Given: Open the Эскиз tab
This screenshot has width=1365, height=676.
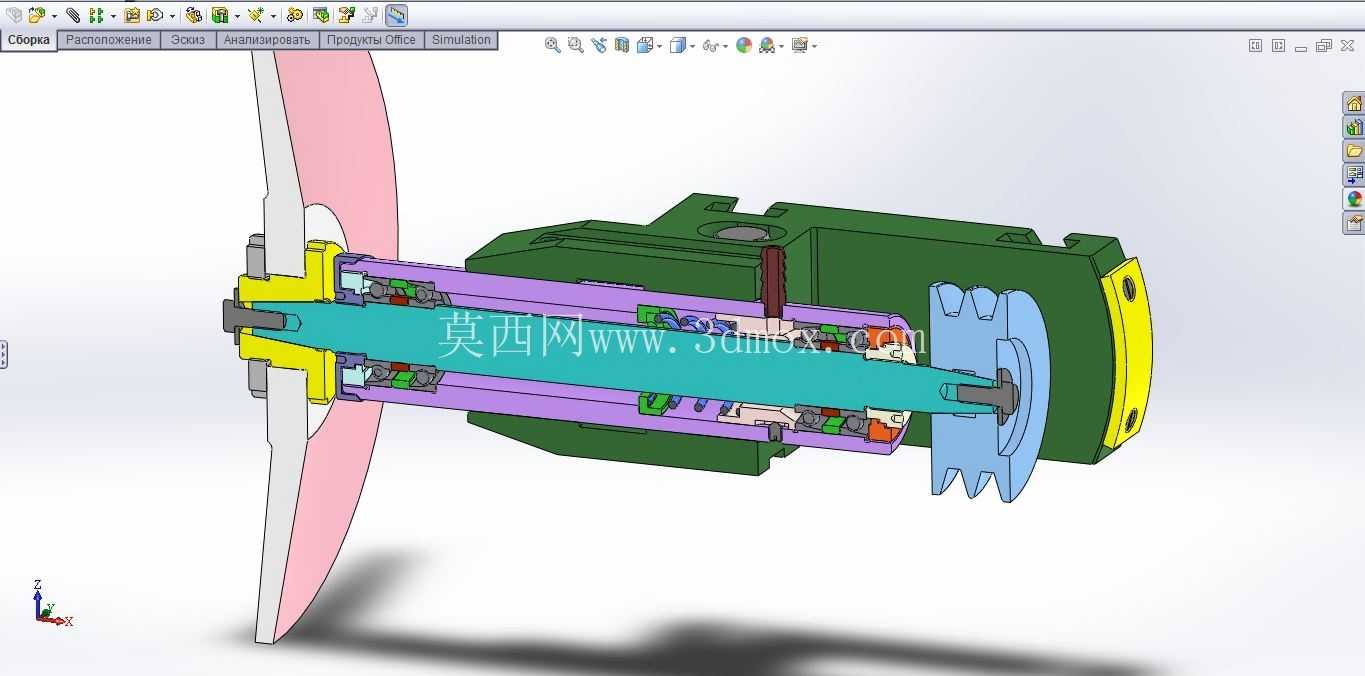Looking at the screenshot, I should point(188,40).
